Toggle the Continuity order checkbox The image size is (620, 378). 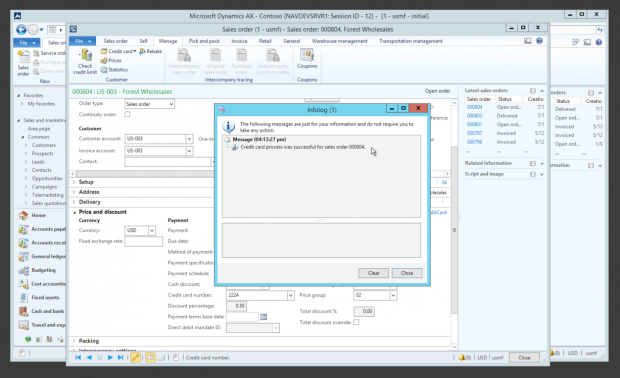(x=127, y=114)
